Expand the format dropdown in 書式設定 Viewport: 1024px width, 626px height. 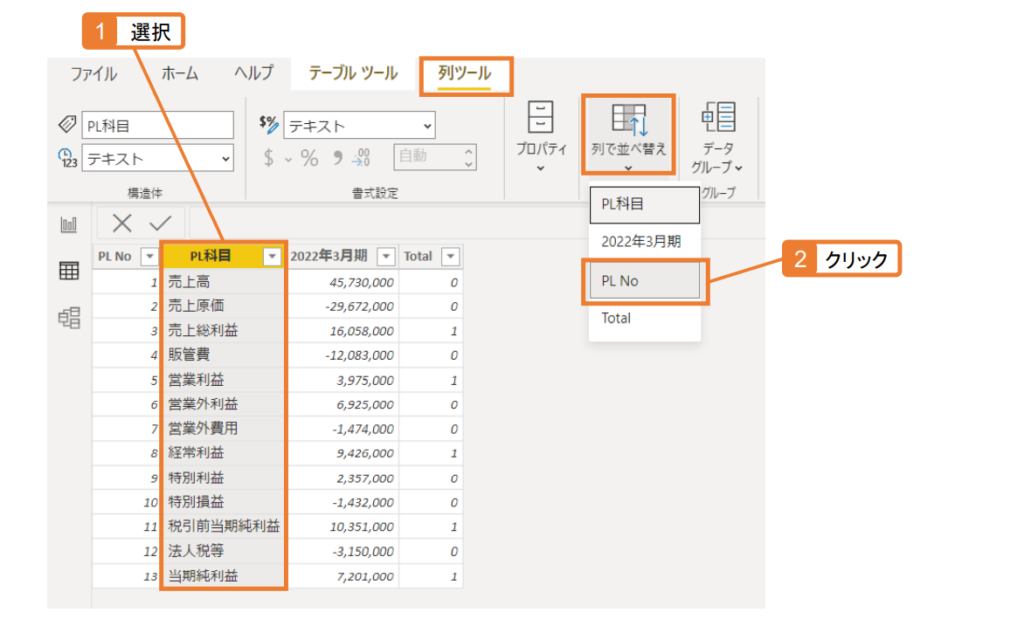point(425,125)
